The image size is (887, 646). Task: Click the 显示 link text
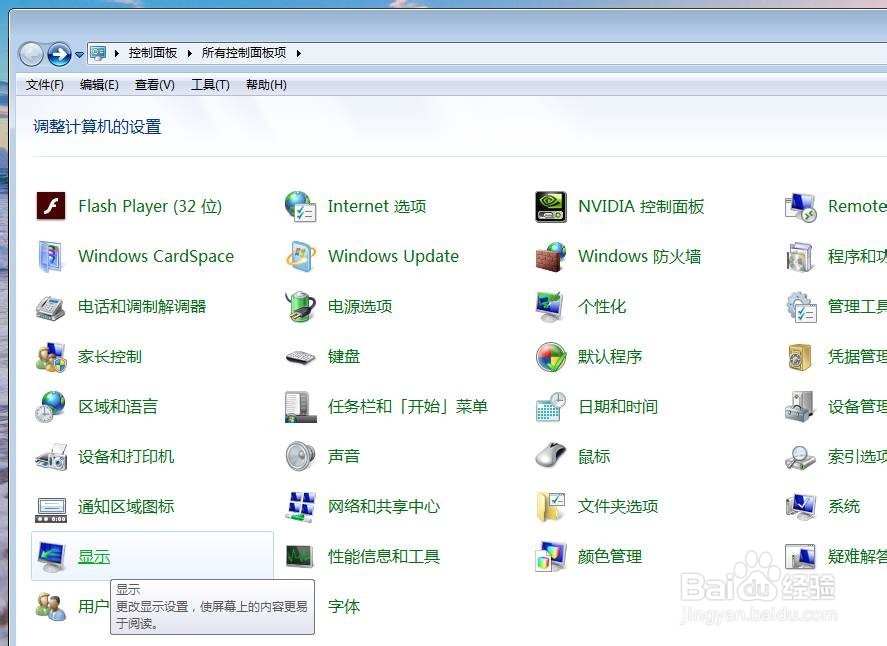click(94, 557)
